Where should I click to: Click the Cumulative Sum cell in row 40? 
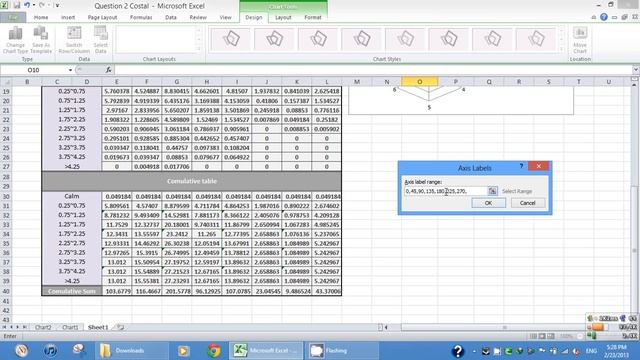coord(72,291)
